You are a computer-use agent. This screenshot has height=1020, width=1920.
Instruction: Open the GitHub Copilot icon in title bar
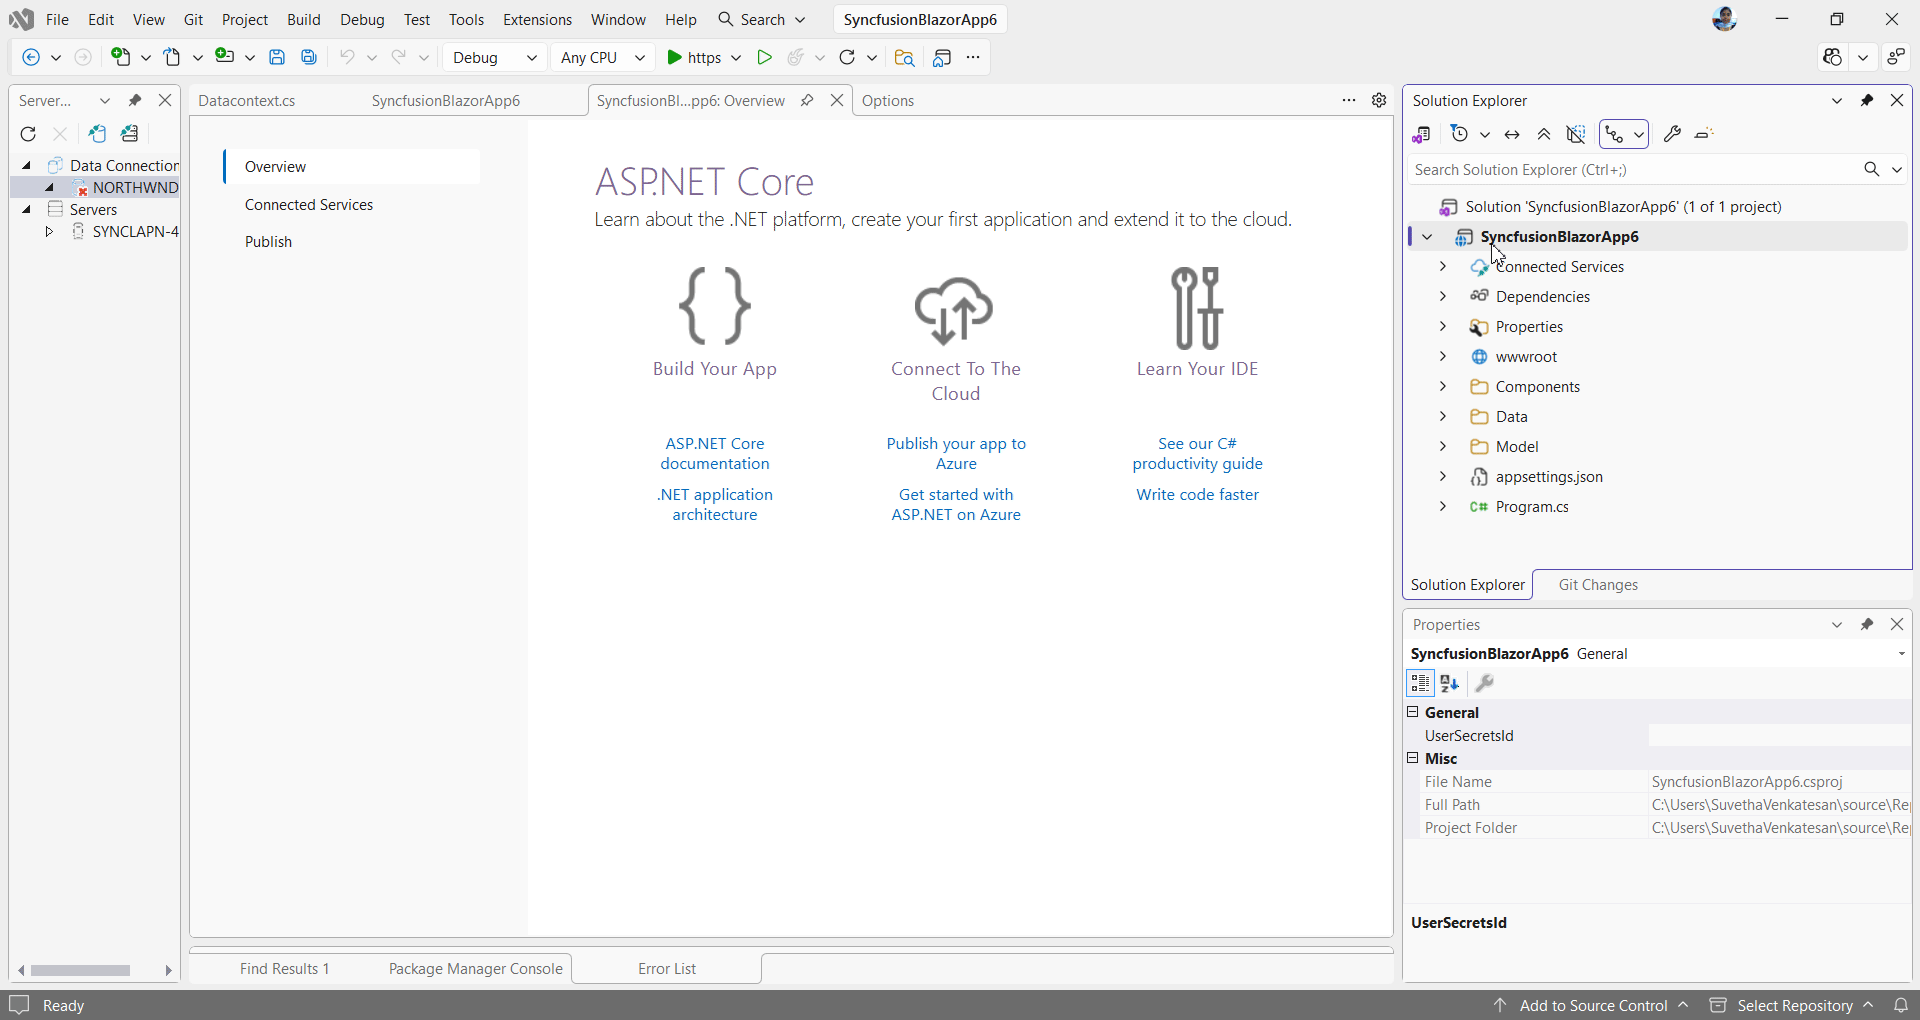coord(1832,58)
